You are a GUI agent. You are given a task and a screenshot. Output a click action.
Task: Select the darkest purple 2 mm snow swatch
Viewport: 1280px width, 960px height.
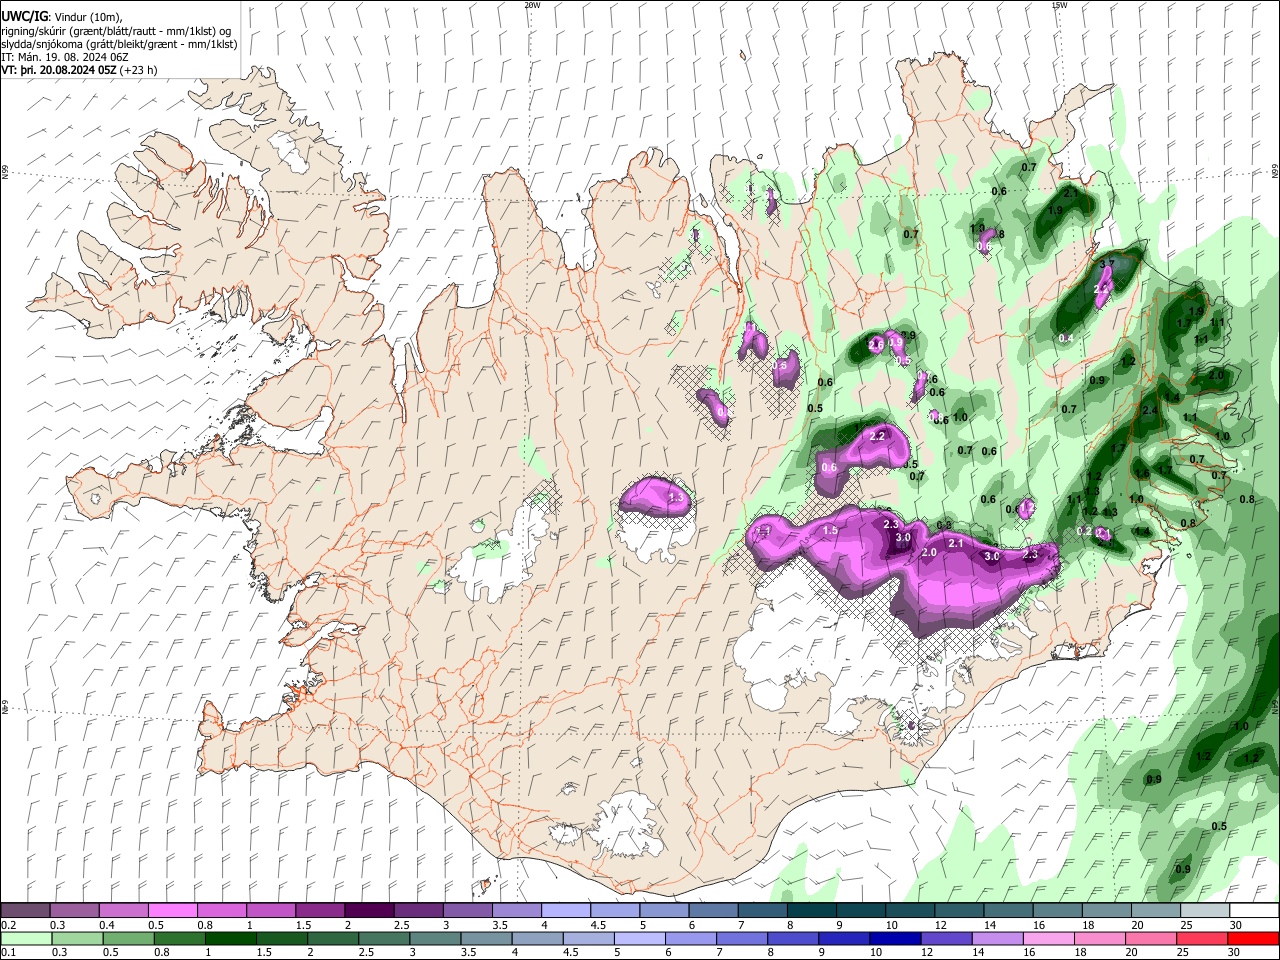click(369, 911)
